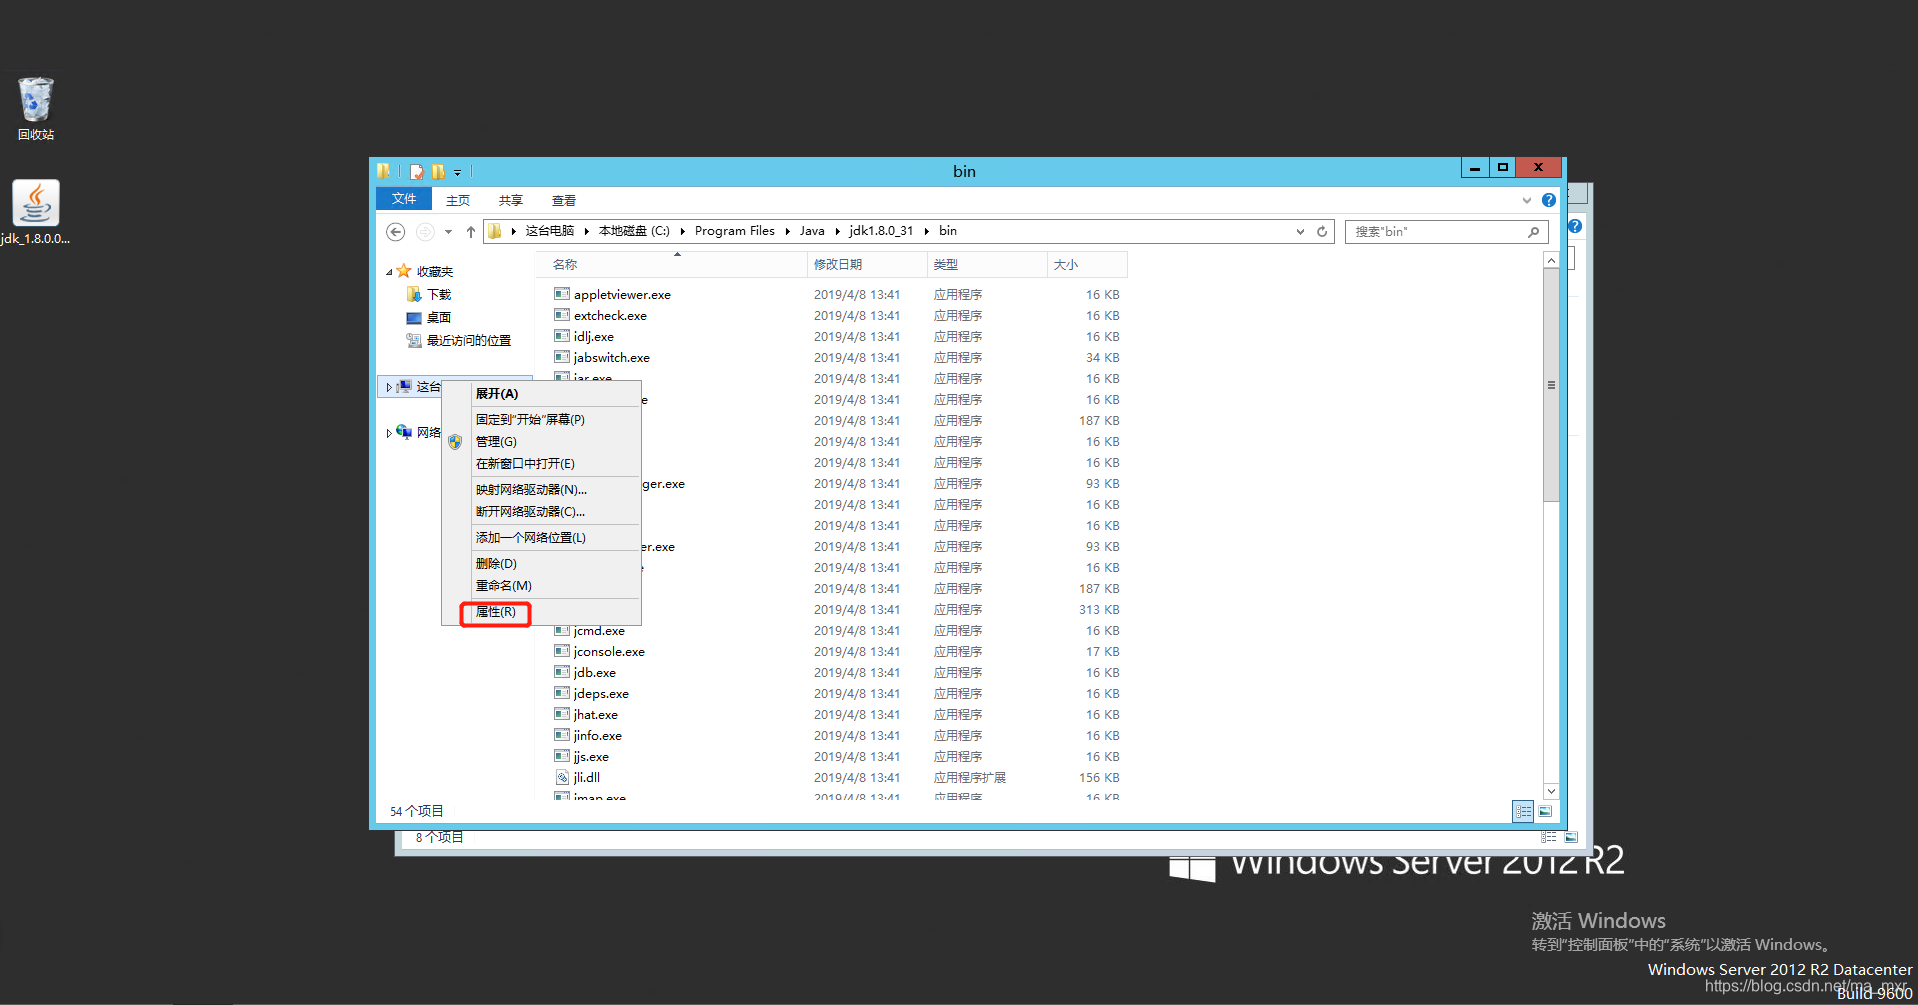
Task: Click vertical scrollbar up arrow
Action: pyautogui.click(x=1551, y=260)
